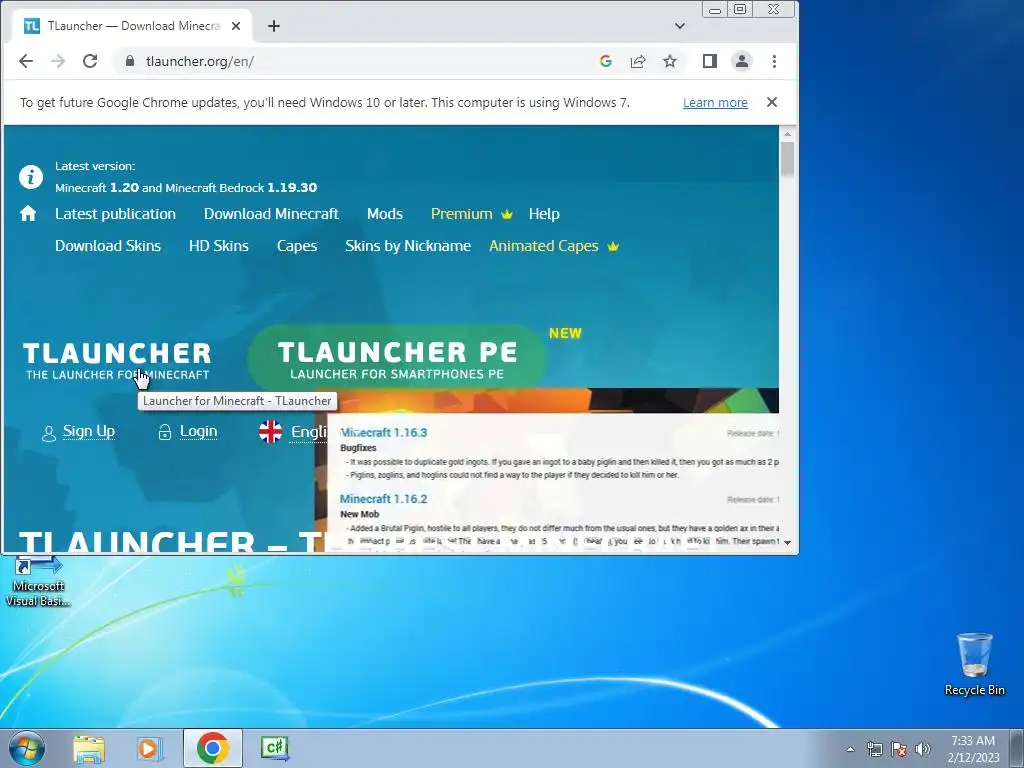Open the Premium menu item

coord(462,214)
